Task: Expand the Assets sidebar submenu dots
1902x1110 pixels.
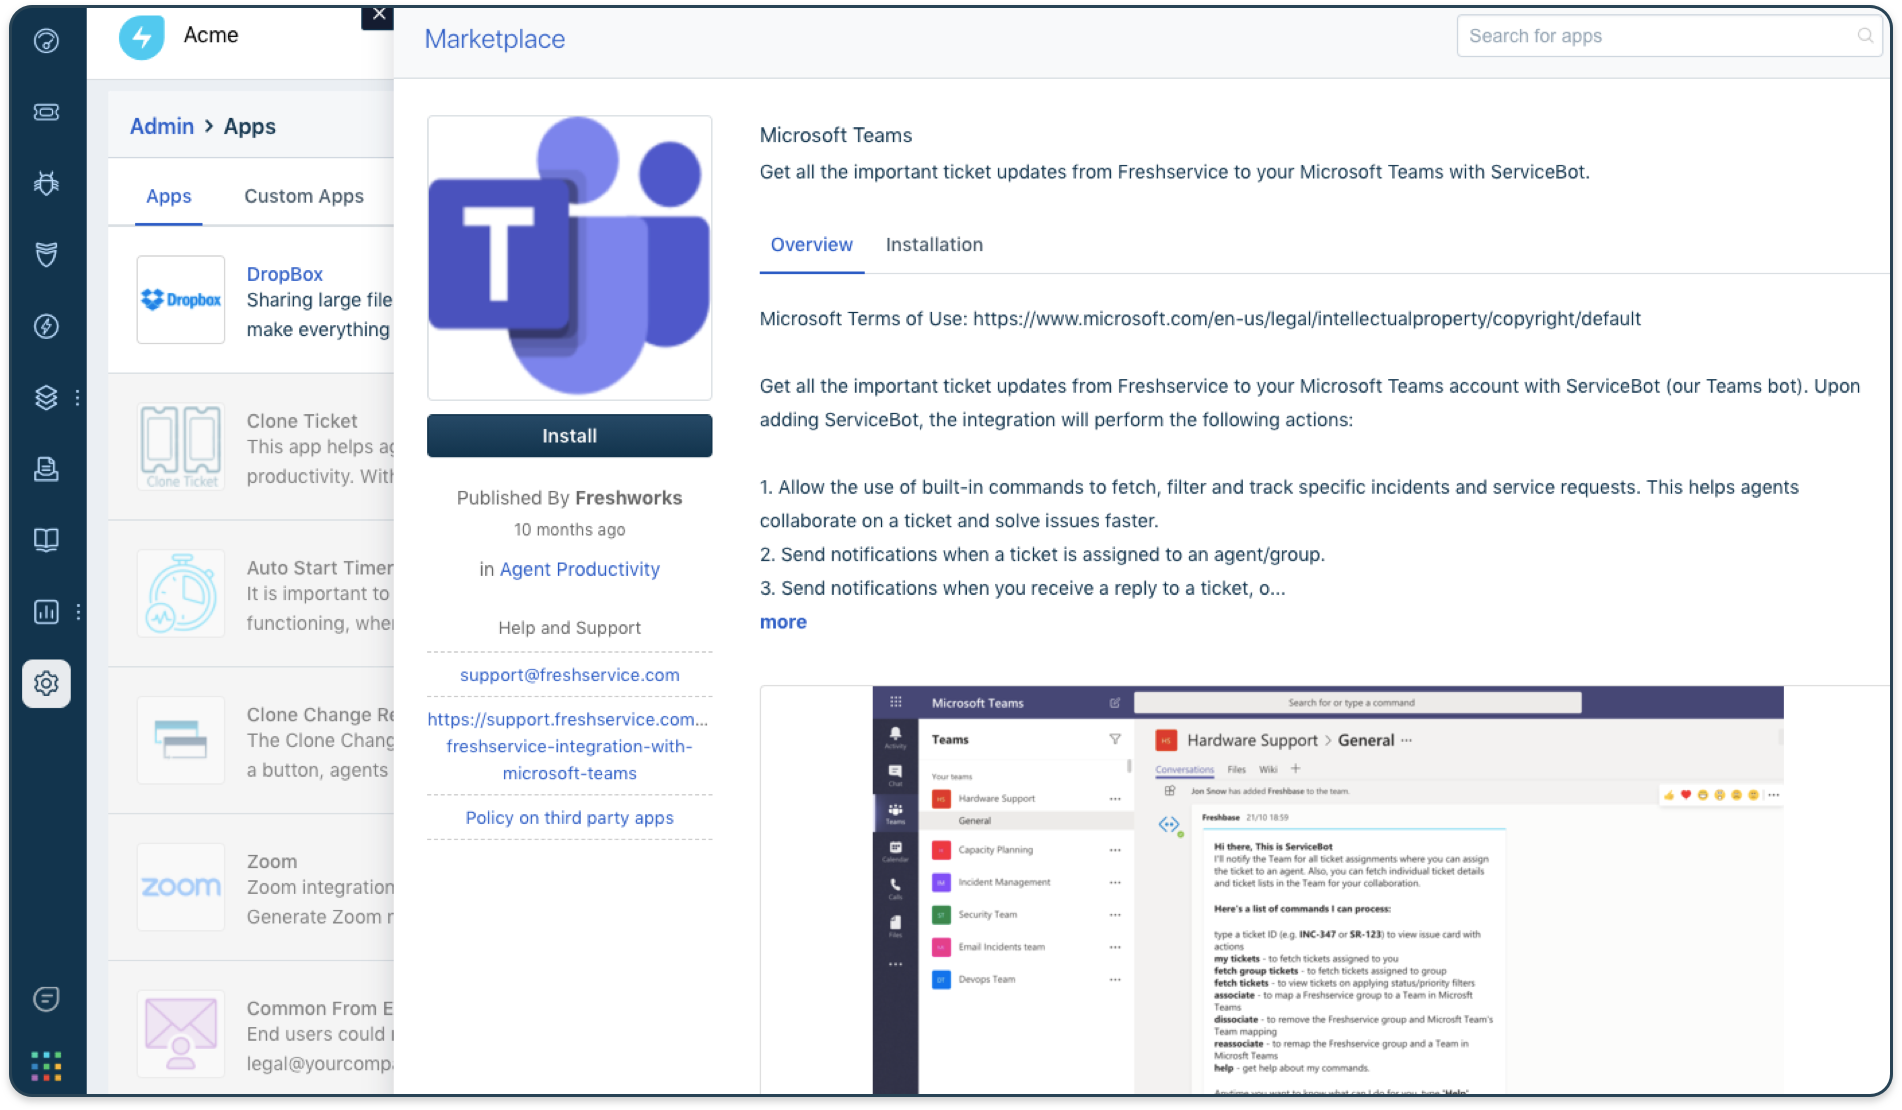Action: (78, 397)
